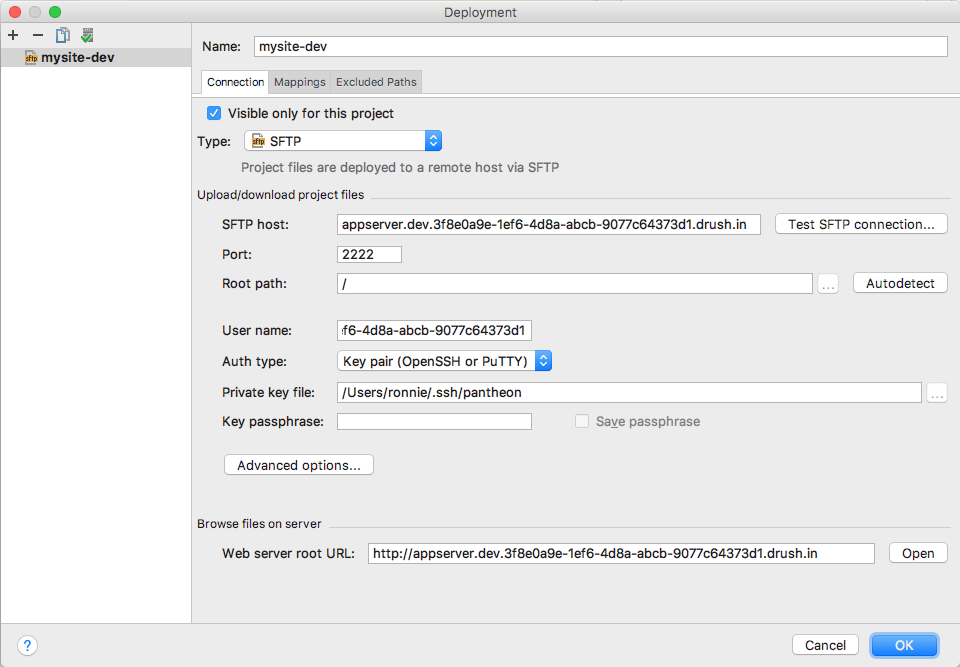Open the Type dropdown showing SFTP
Image resolution: width=960 pixels, height=667 pixels.
click(432, 140)
